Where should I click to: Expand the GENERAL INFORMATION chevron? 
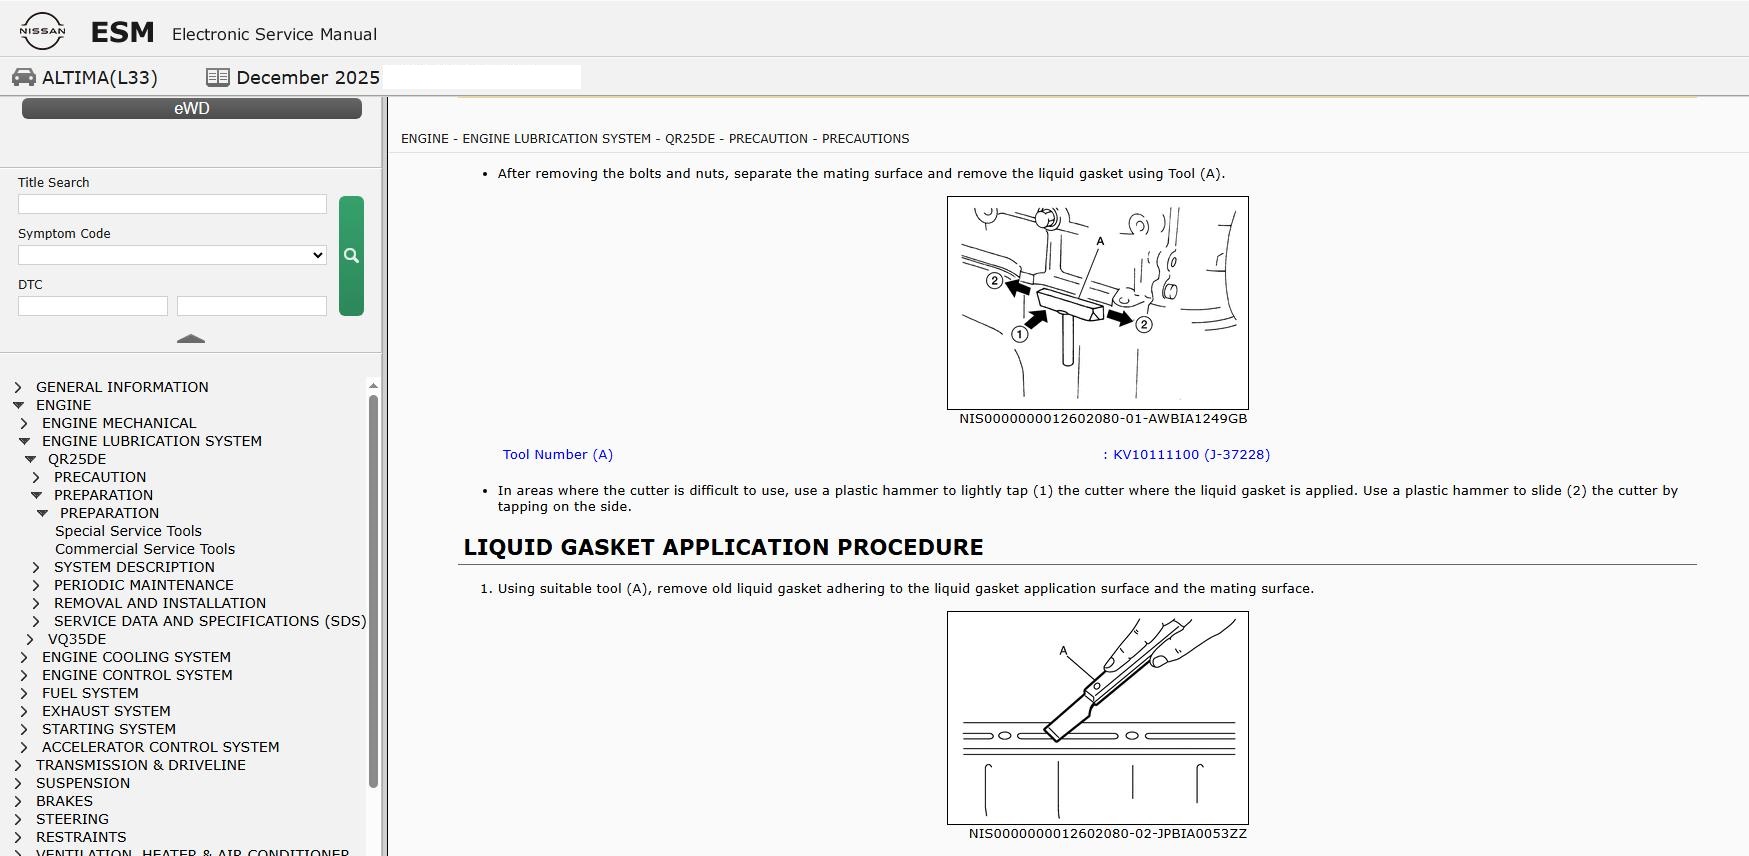click(x=18, y=387)
